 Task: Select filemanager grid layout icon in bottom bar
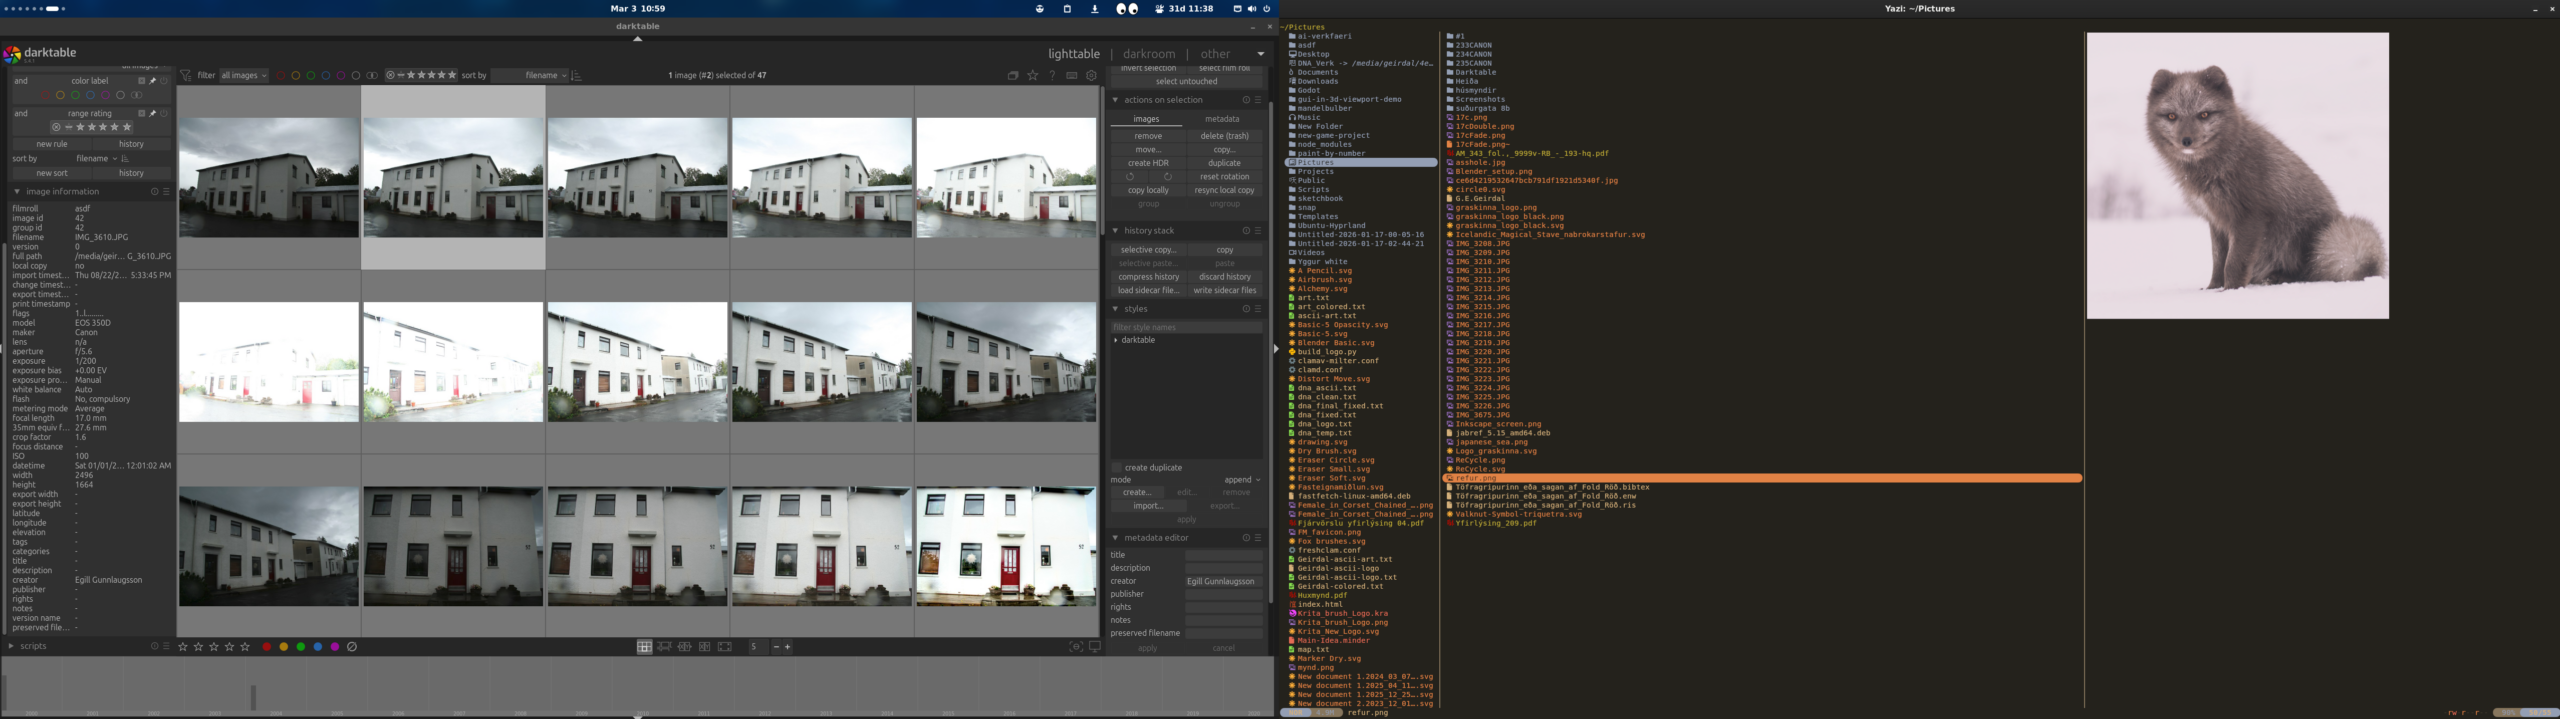(x=644, y=647)
